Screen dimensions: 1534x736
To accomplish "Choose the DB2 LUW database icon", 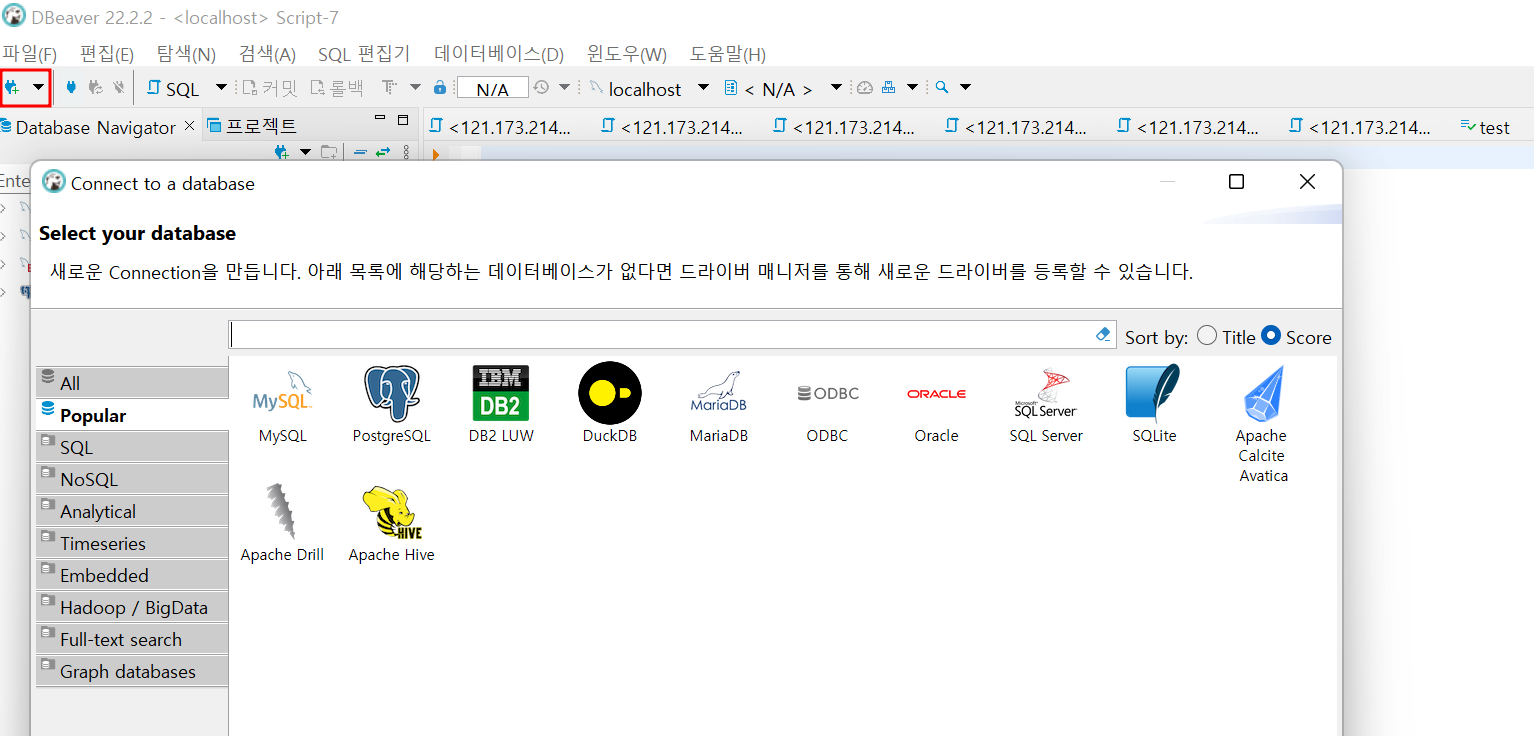I will click(501, 404).
